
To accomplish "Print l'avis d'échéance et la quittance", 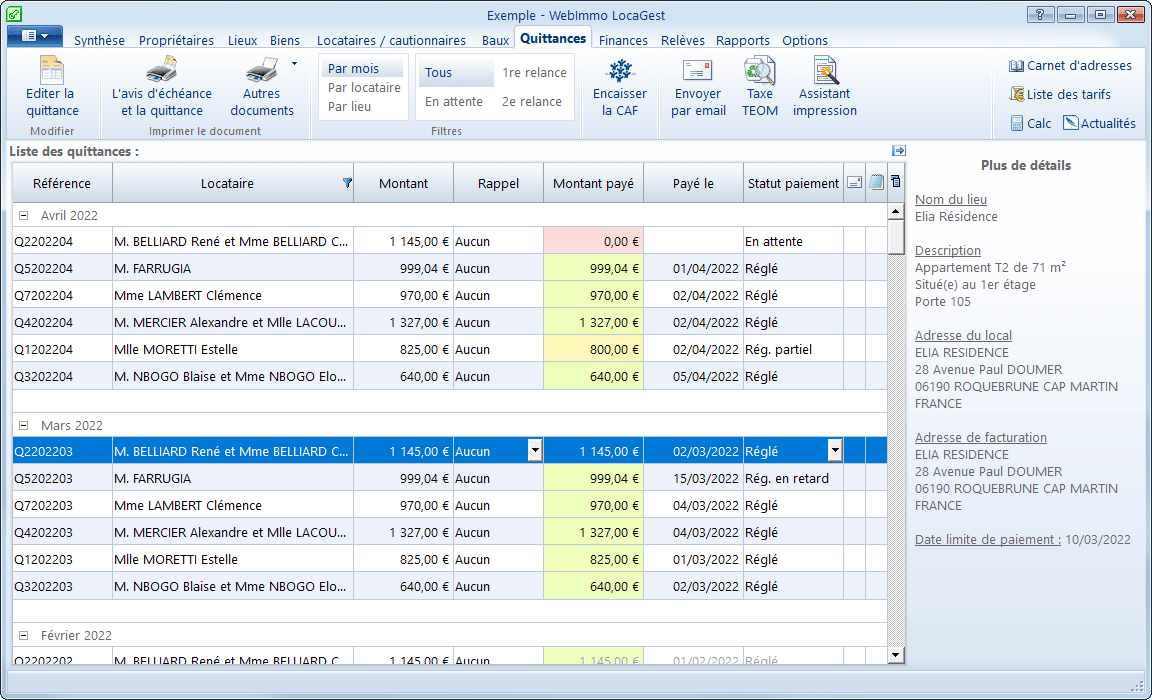I will [161, 72].
